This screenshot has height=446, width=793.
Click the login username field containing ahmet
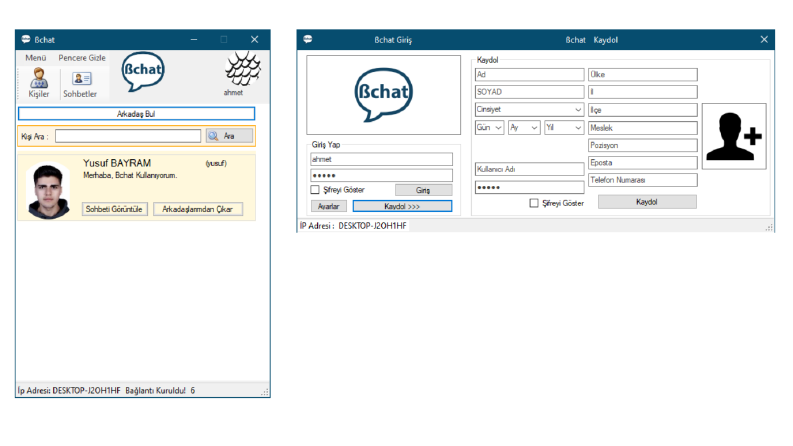coord(381,159)
